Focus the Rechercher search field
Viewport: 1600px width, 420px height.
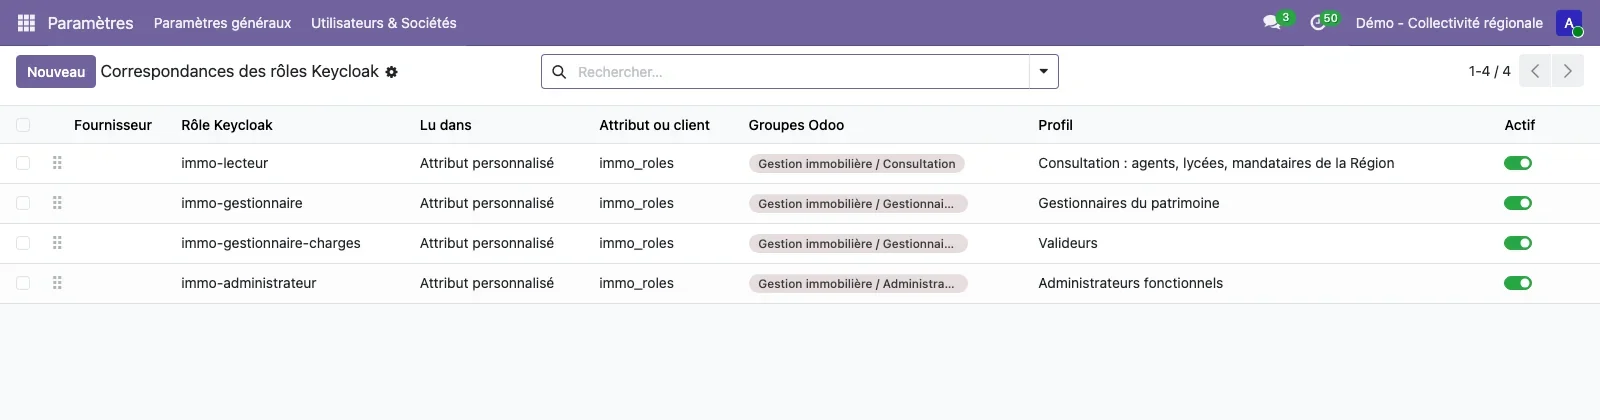(x=800, y=72)
